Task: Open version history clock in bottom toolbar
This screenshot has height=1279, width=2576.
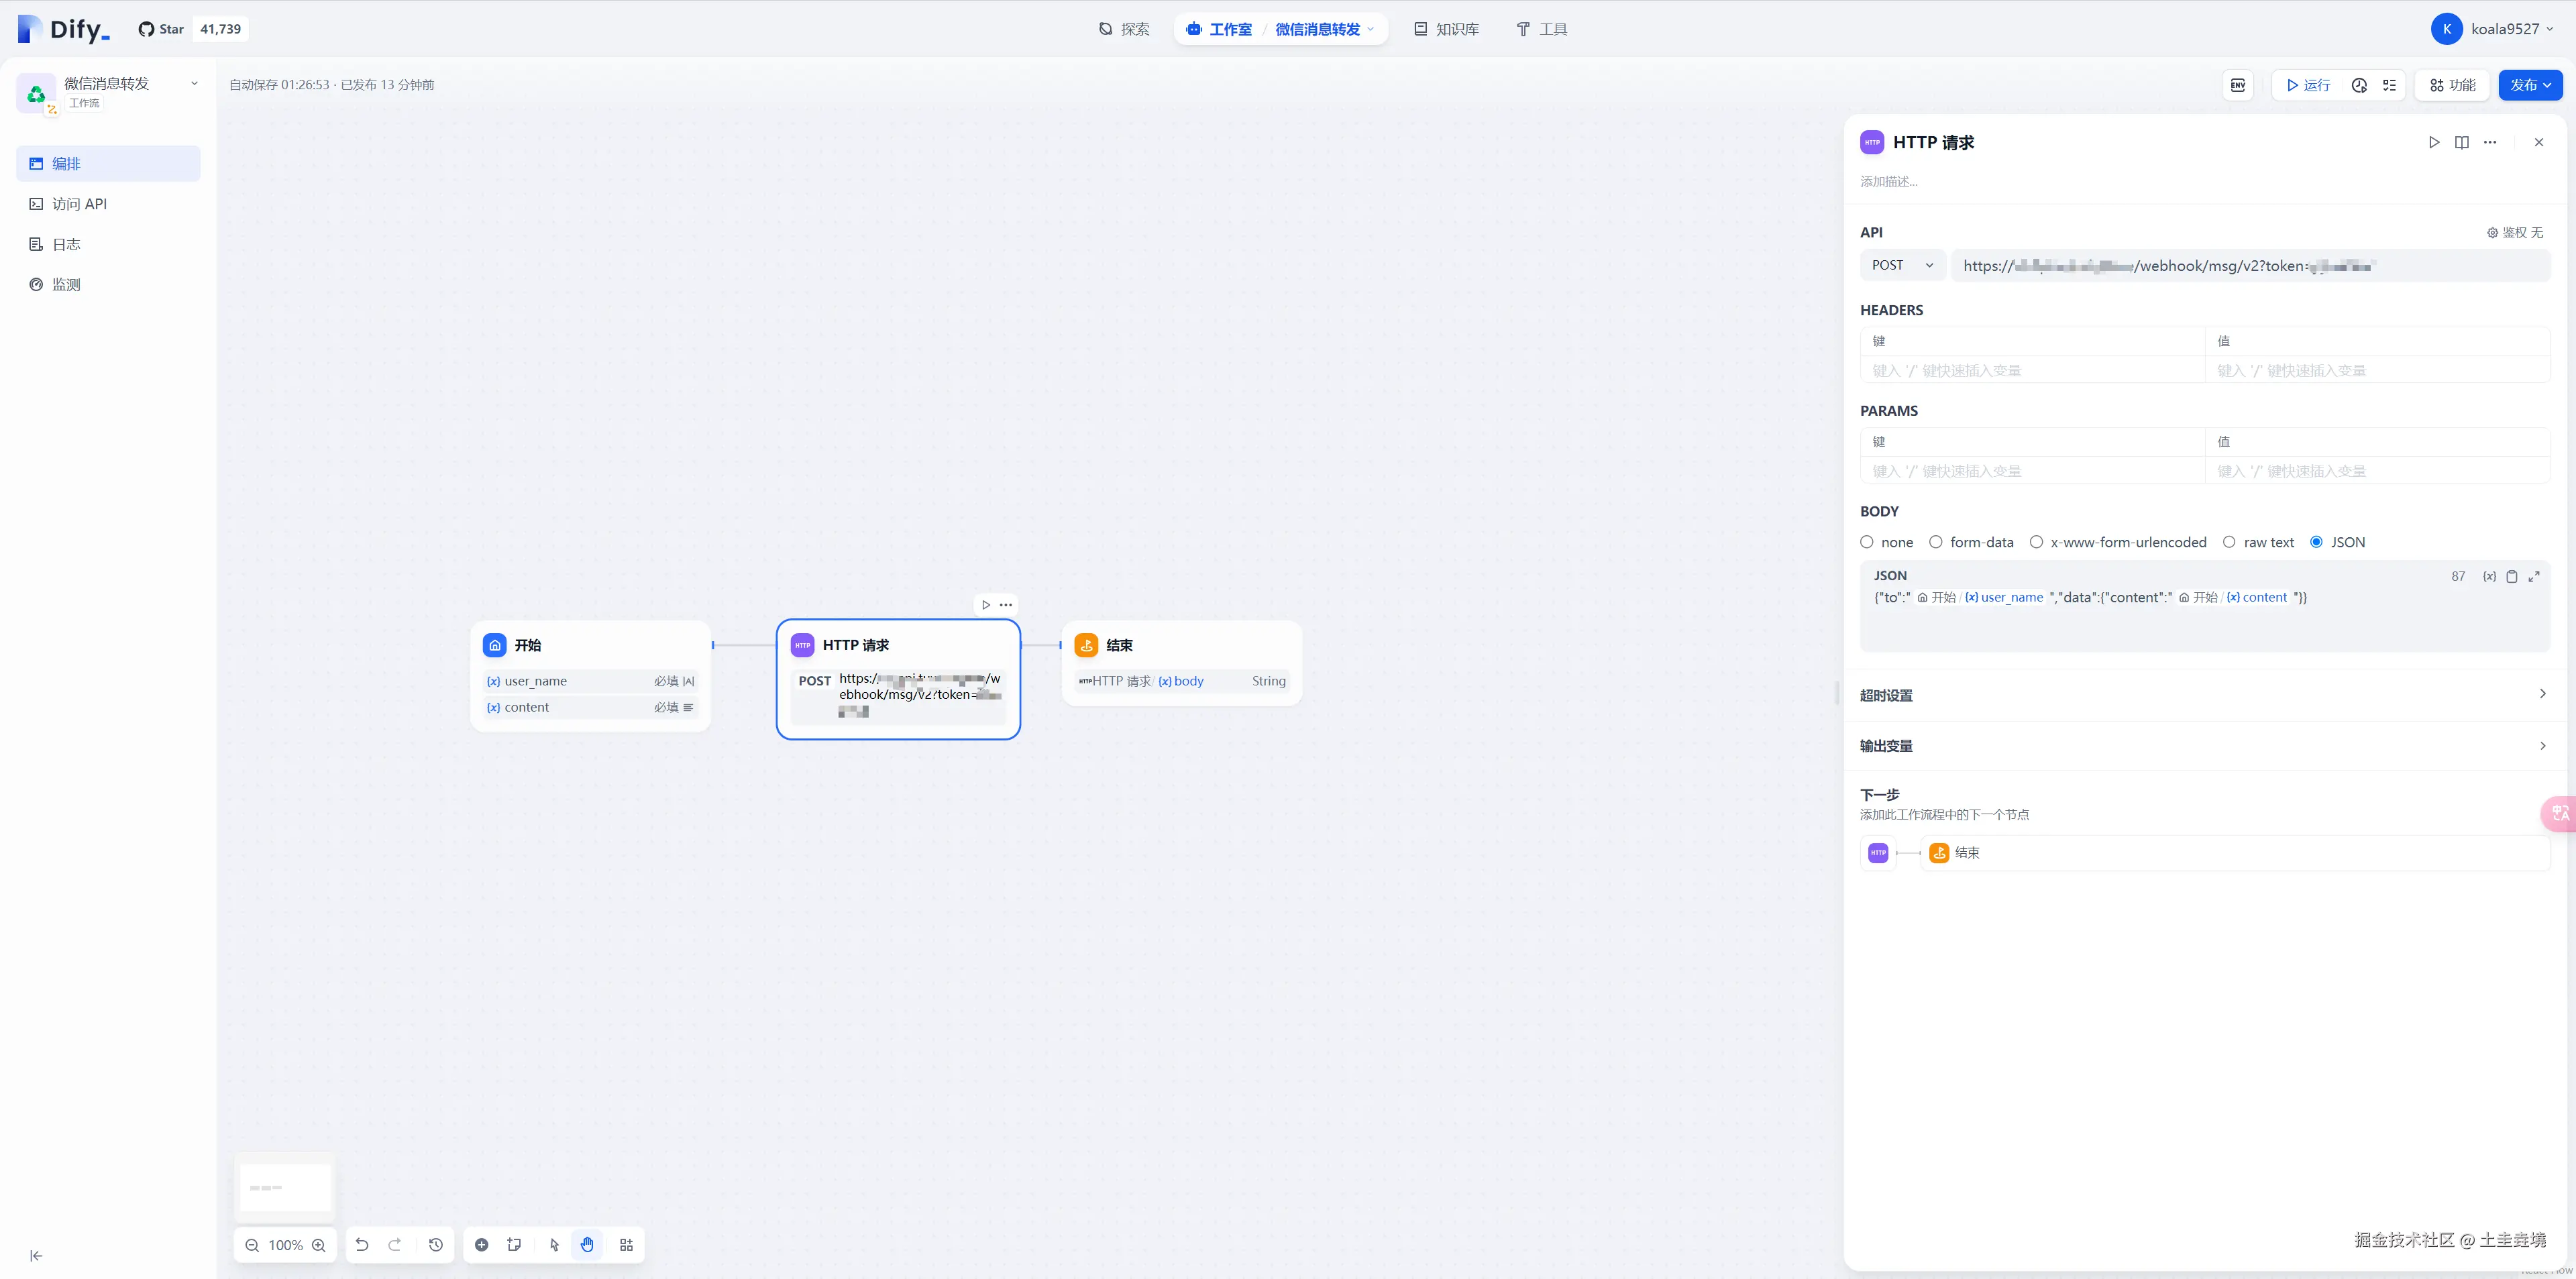Action: point(436,1244)
